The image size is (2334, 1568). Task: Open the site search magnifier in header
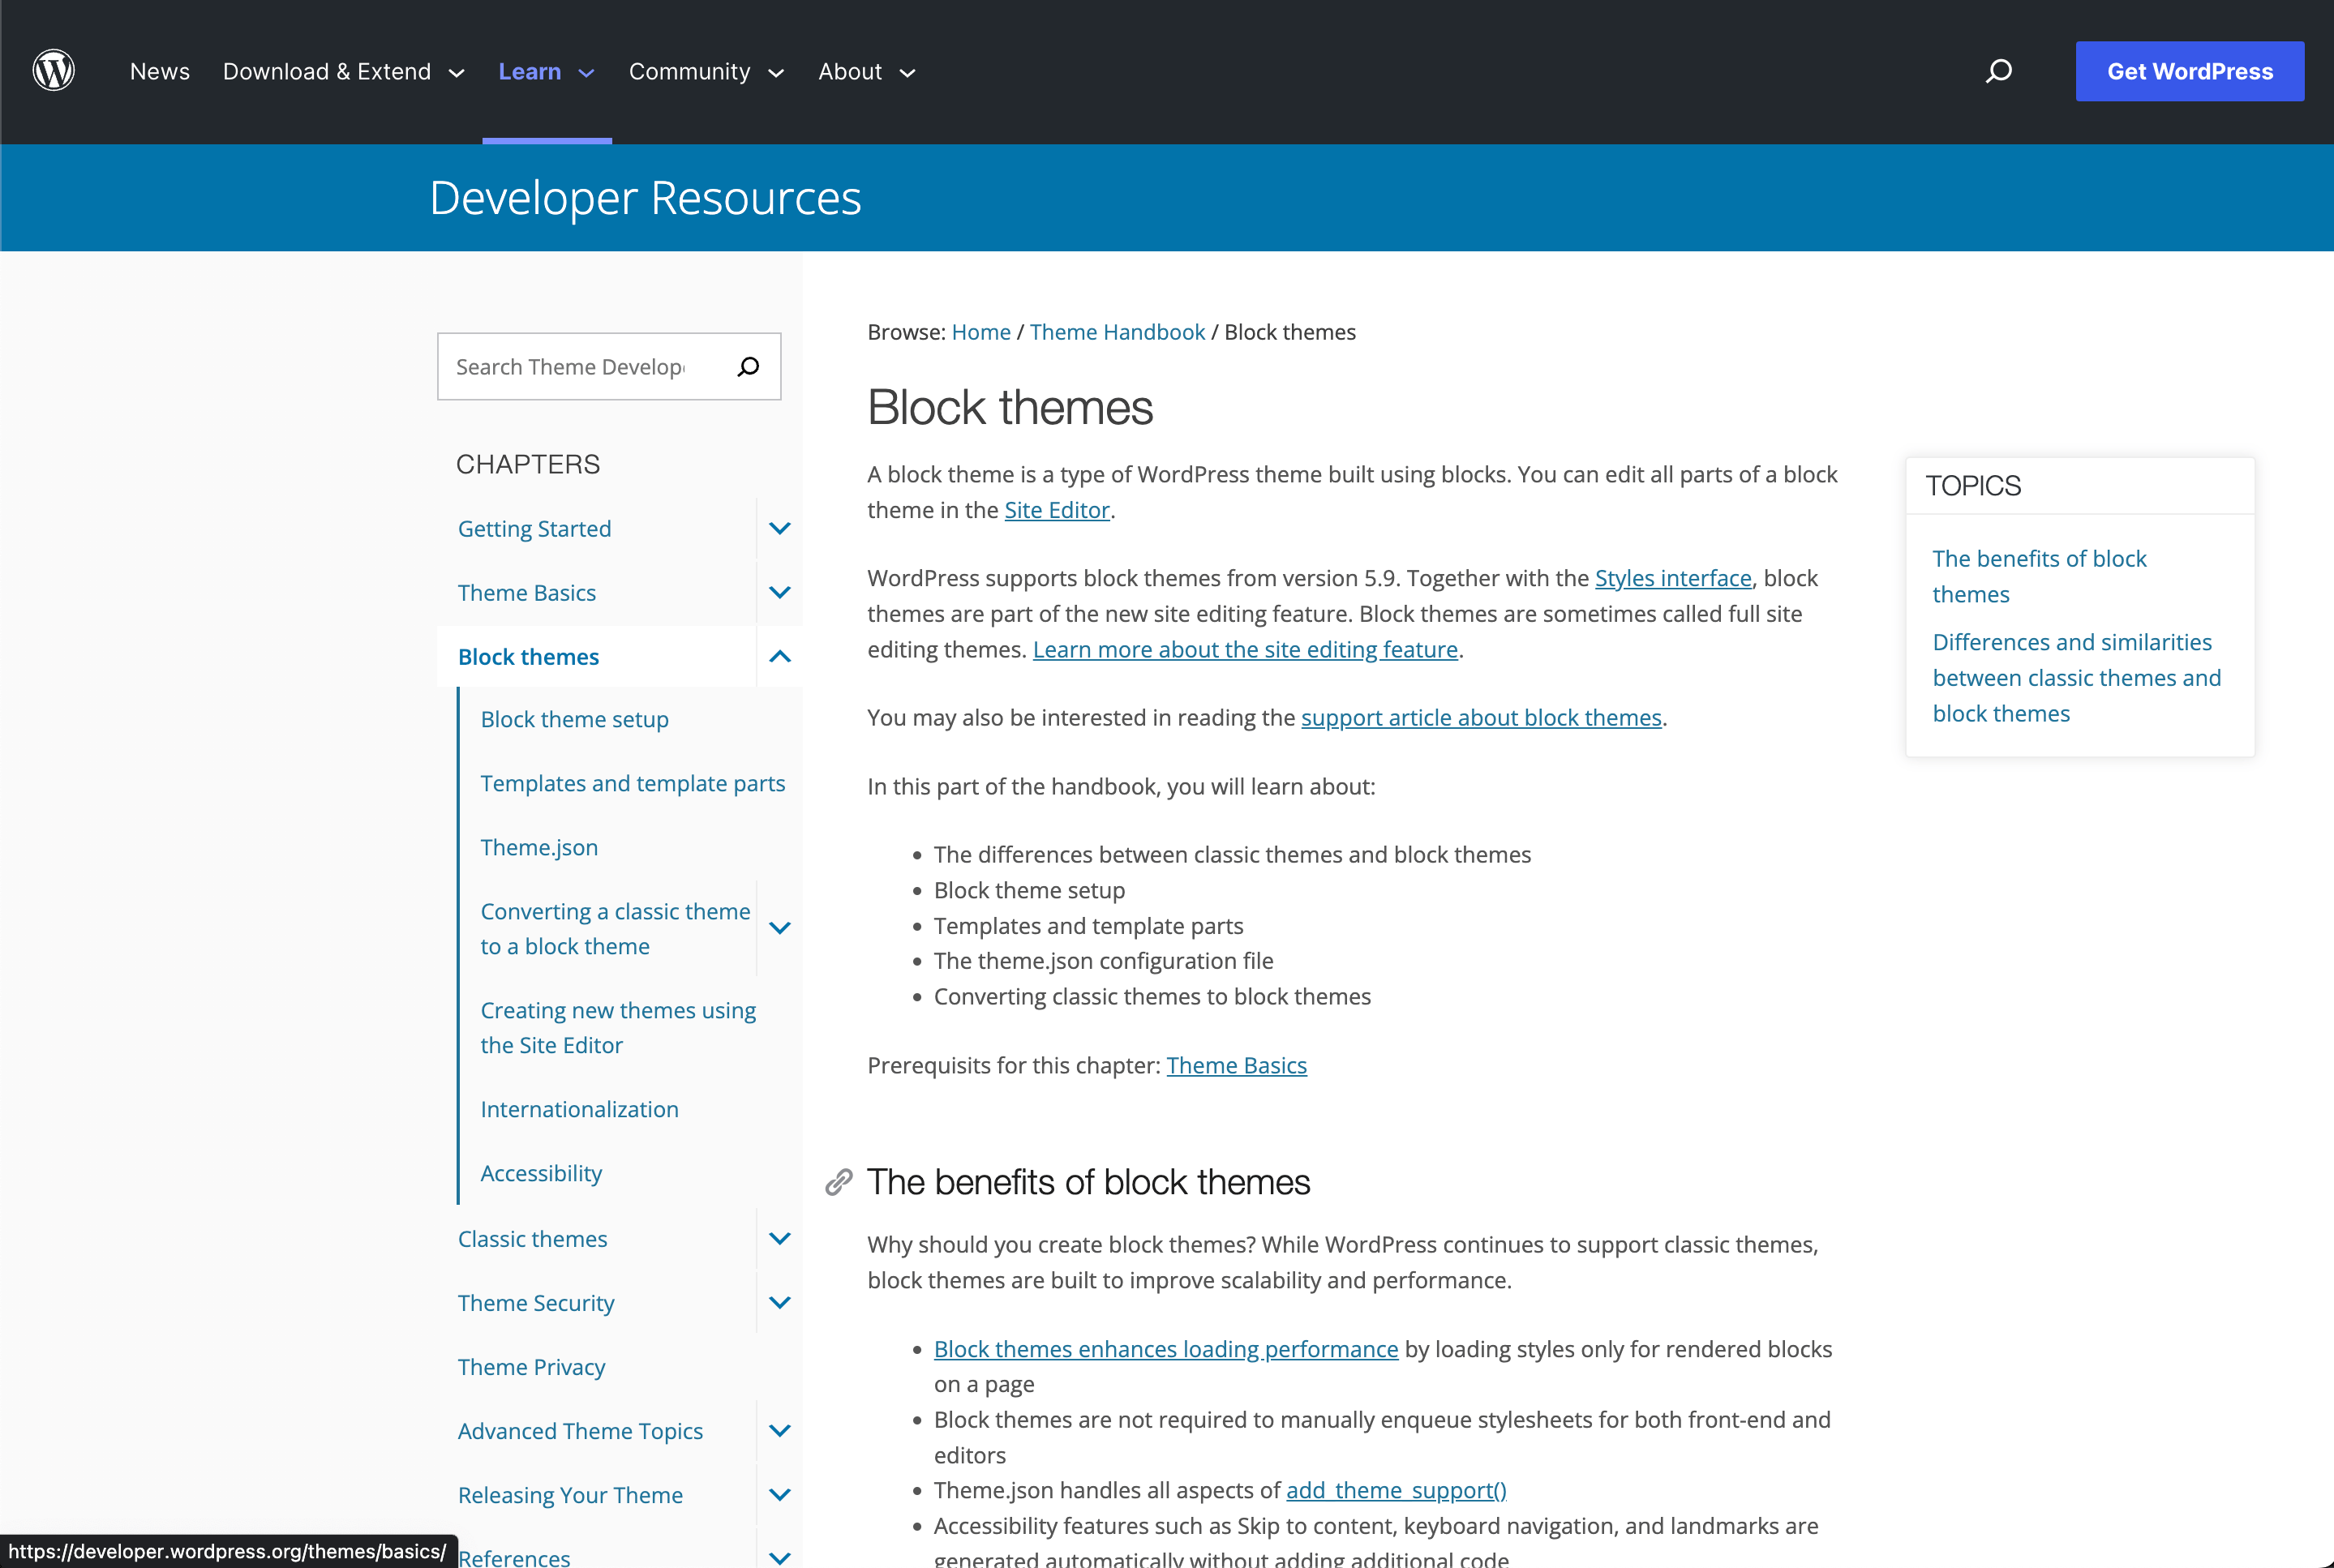[1998, 71]
